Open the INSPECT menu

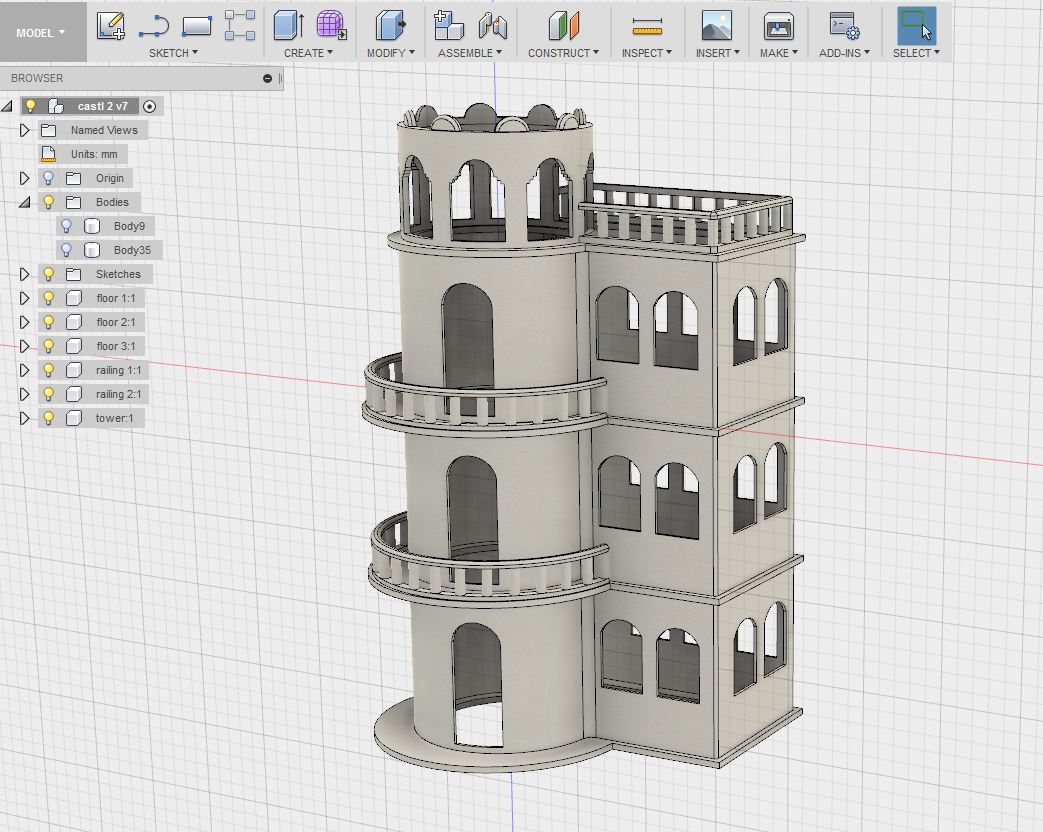pyautogui.click(x=647, y=53)
